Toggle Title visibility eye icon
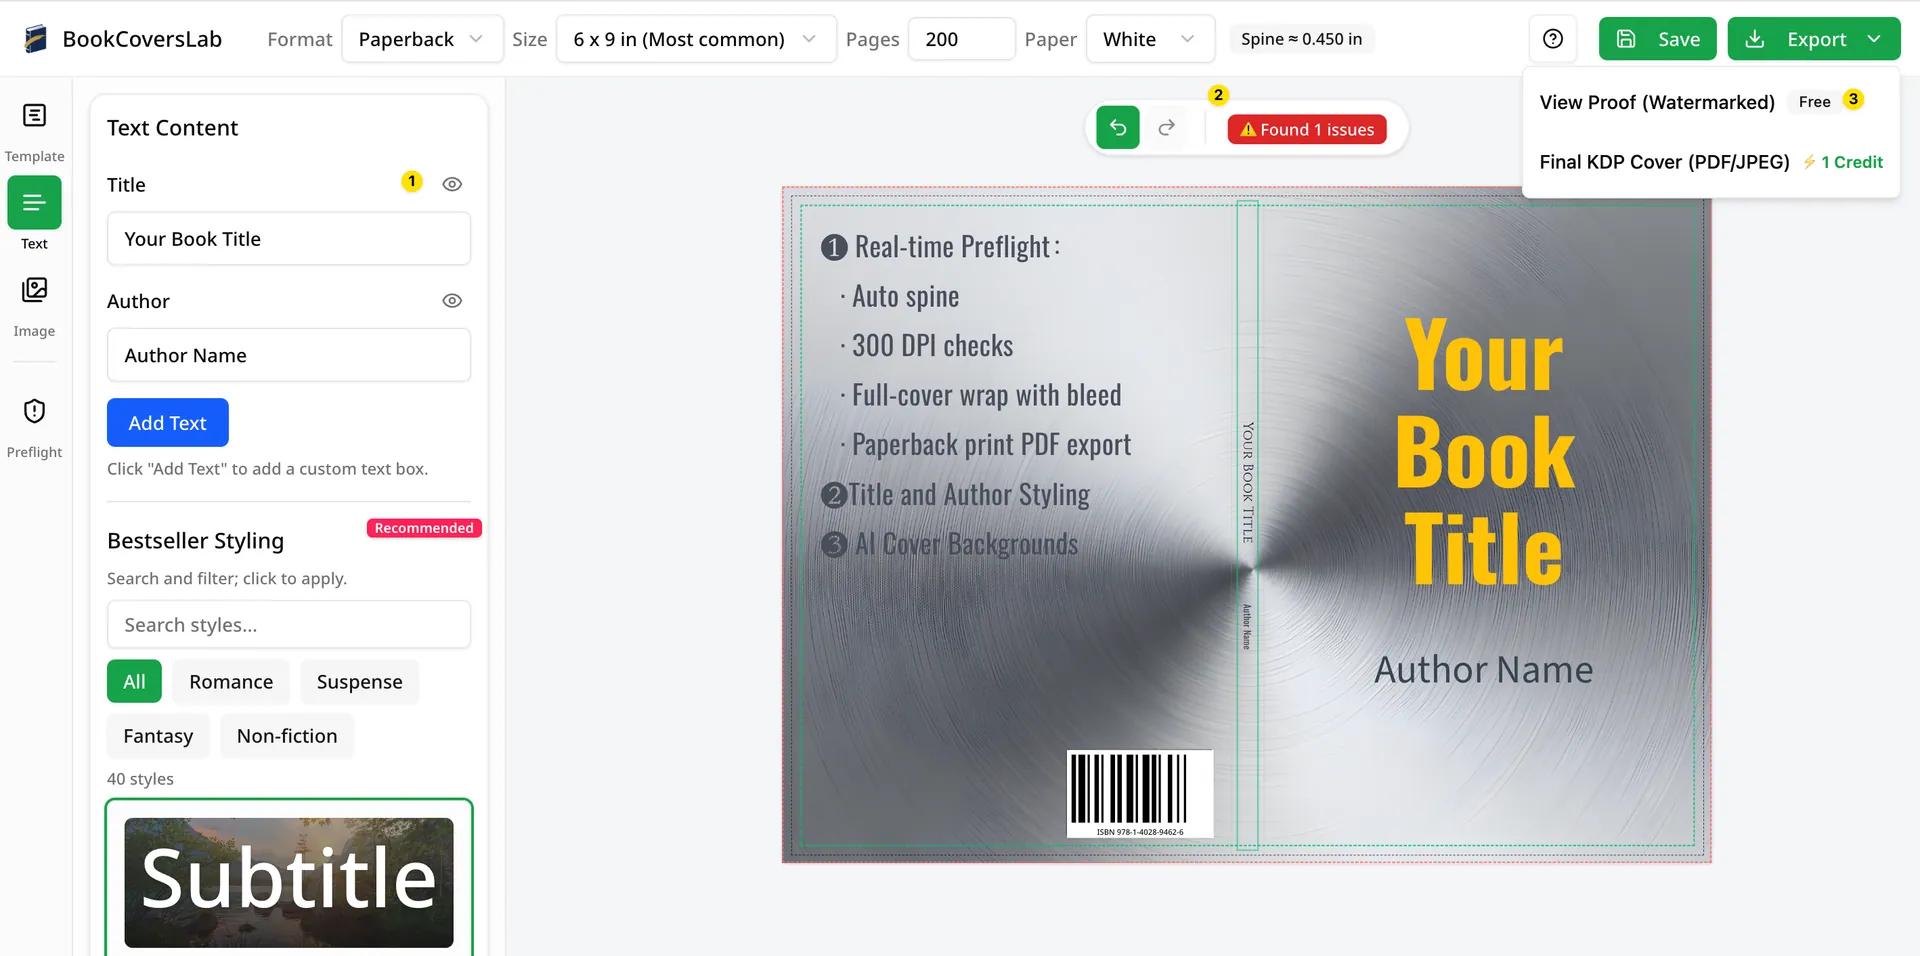 click(452, 185)
